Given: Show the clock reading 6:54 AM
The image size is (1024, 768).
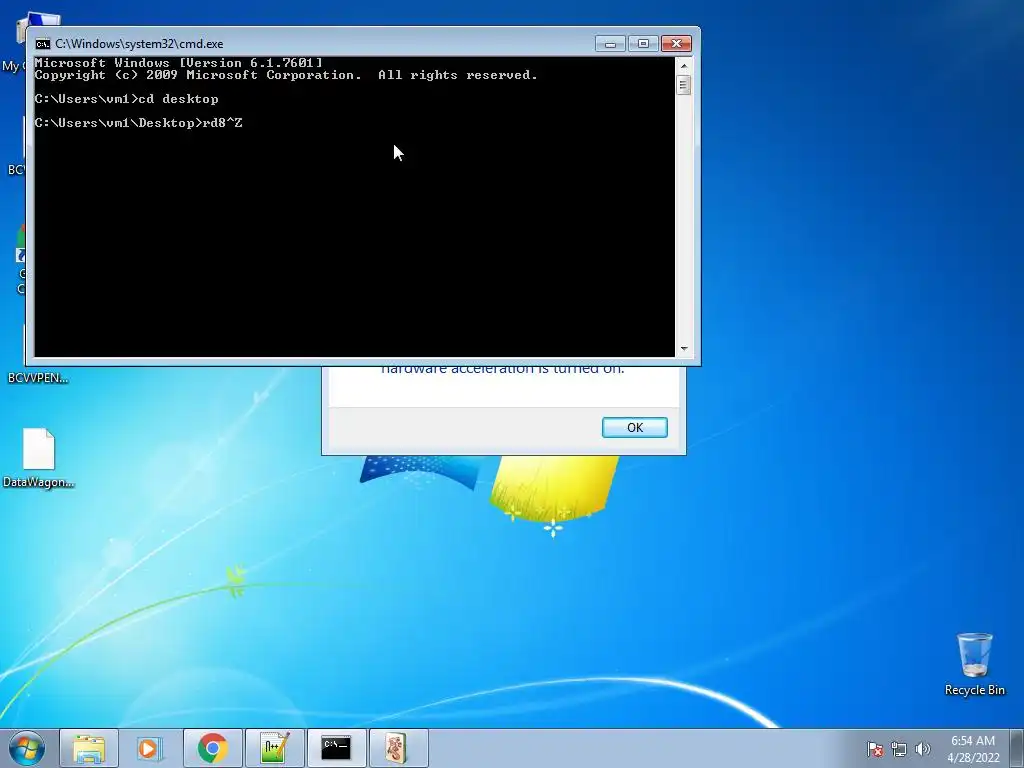Looking at the screenshot, I should (973, 741).
